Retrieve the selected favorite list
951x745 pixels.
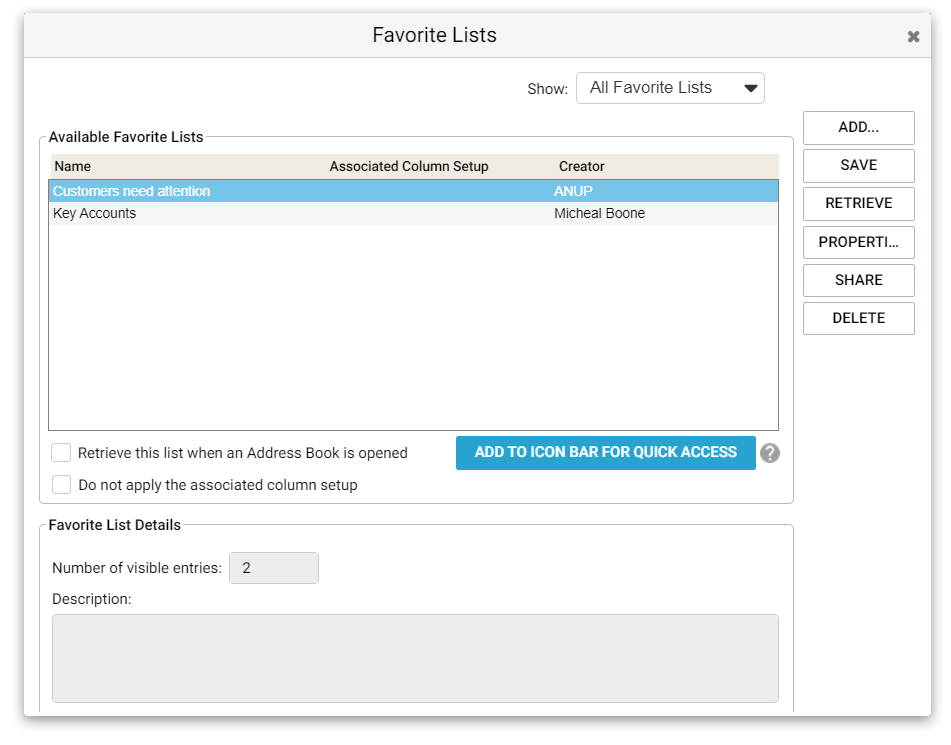point(859,204)
